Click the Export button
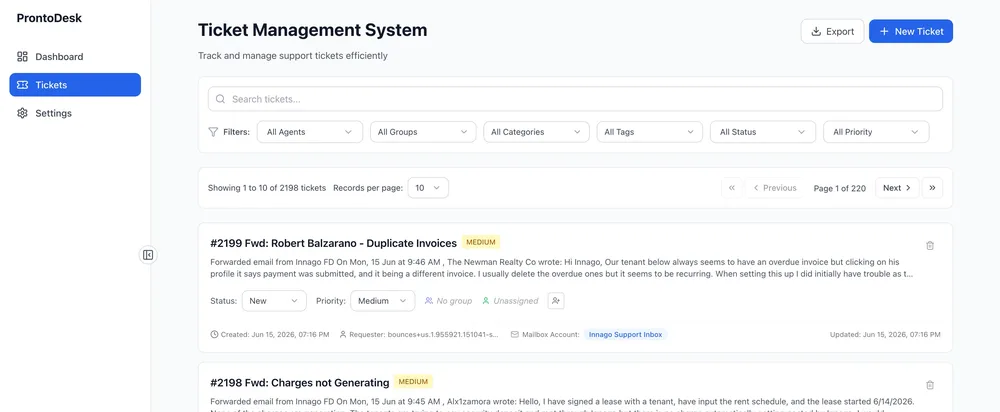This screenshot has height=412, width=1000. [832, 31]
